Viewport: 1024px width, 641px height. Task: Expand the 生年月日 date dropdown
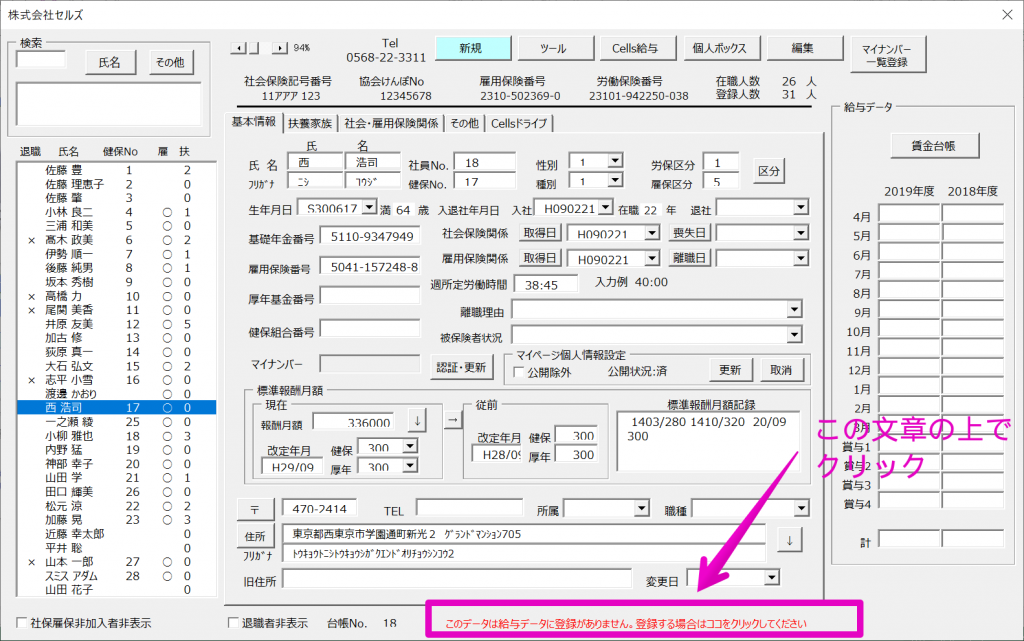(x=369, y=208)
